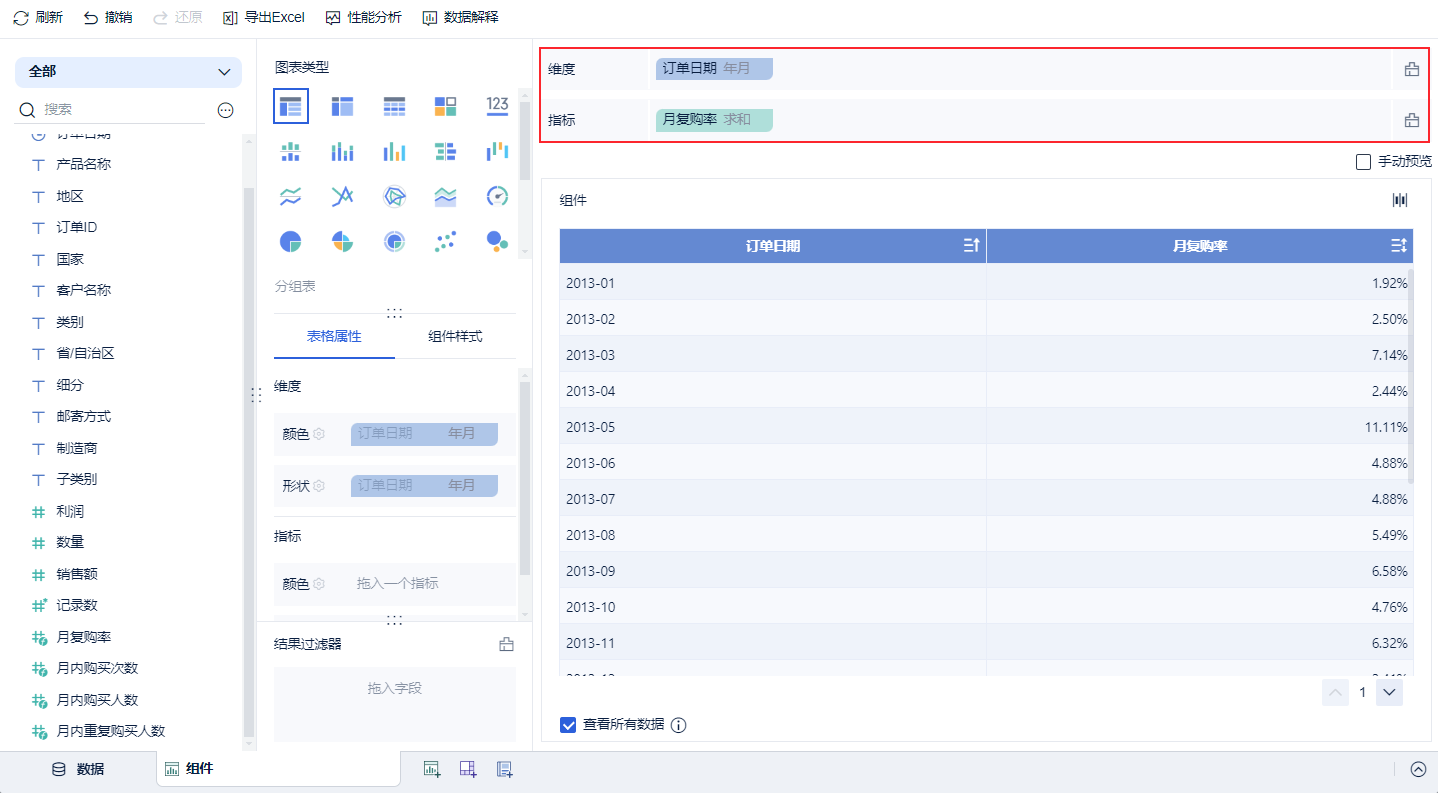Viewport: 1438px width, 793px height.
Task: Open the more options icon beside search
Action: pos(226,110)
